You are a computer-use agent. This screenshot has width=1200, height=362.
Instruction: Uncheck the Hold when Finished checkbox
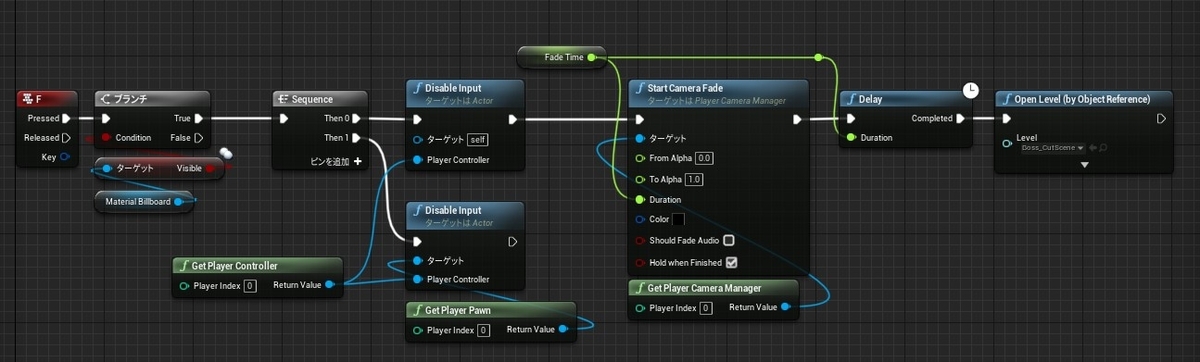pyautogui.click(x=731, y=262)
